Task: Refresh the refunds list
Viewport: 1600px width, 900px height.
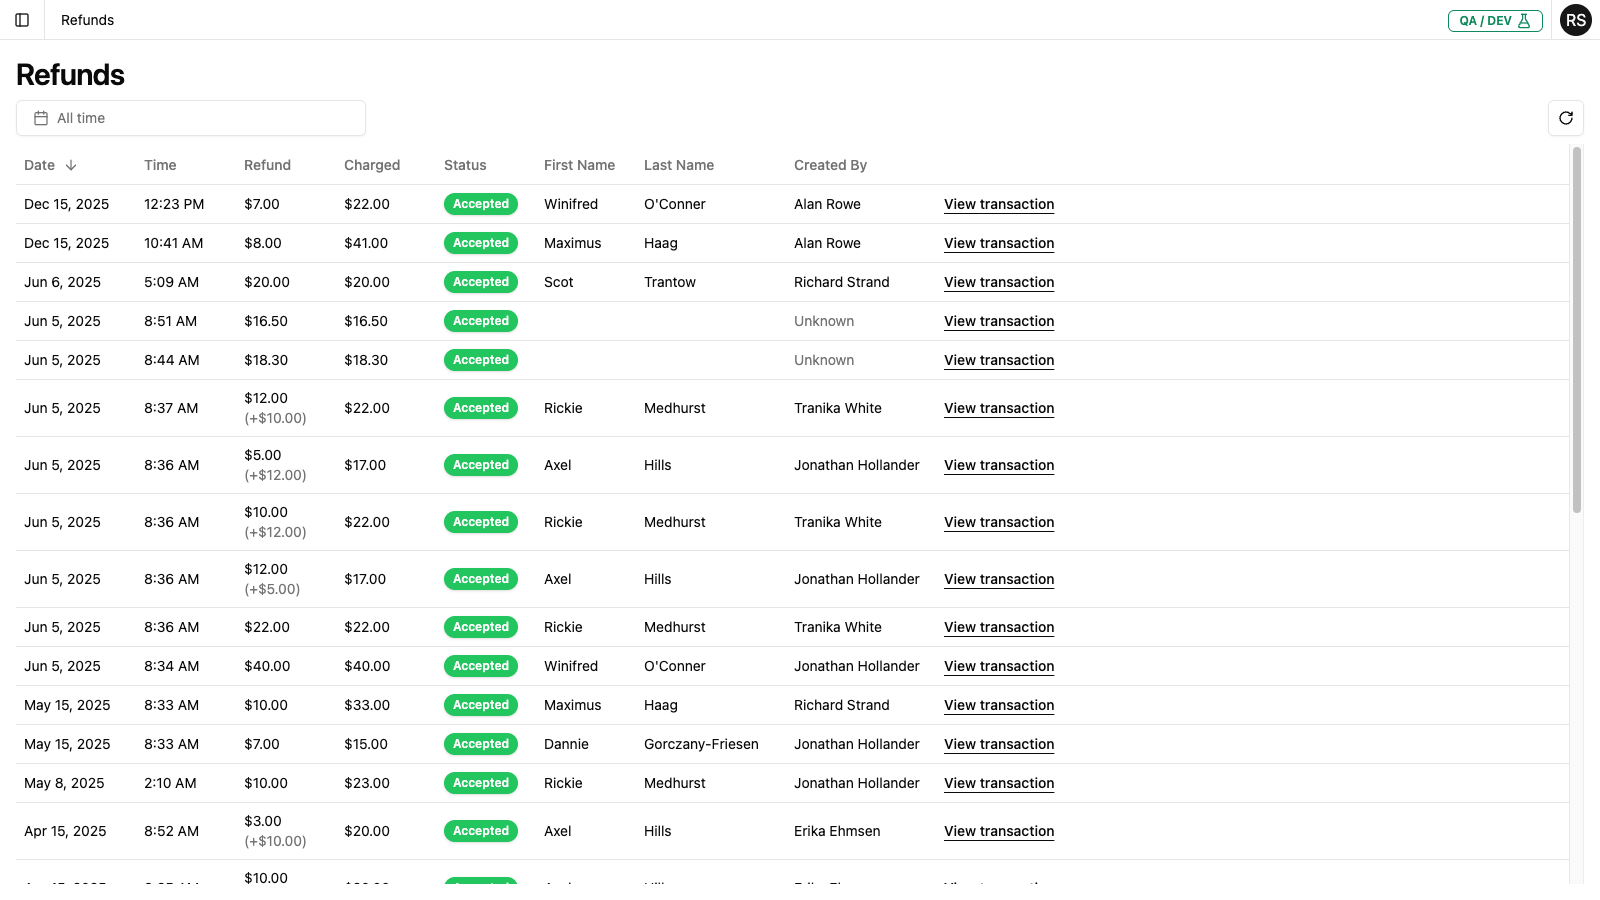Action: [x=1566, y=118]
